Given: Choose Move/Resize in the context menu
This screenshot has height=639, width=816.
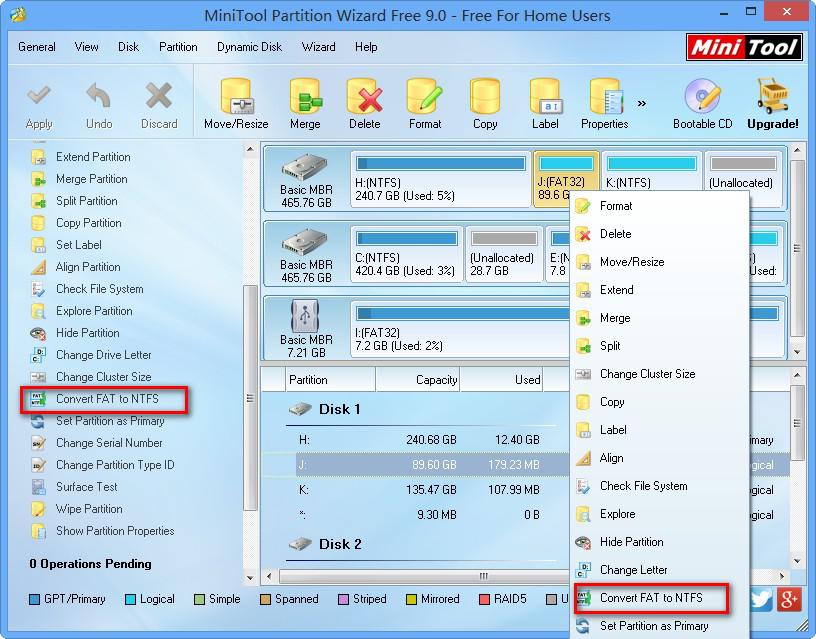Looking at the screenshot, I should [x=659, y=262].
